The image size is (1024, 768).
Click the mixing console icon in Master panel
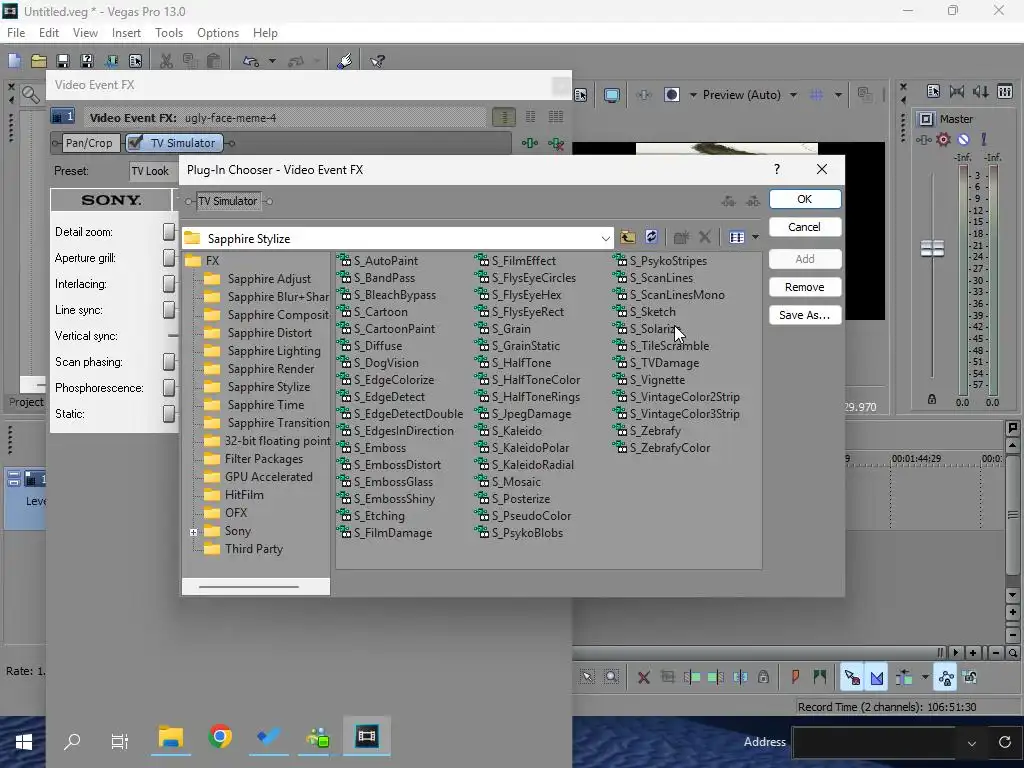(1005, 91)
